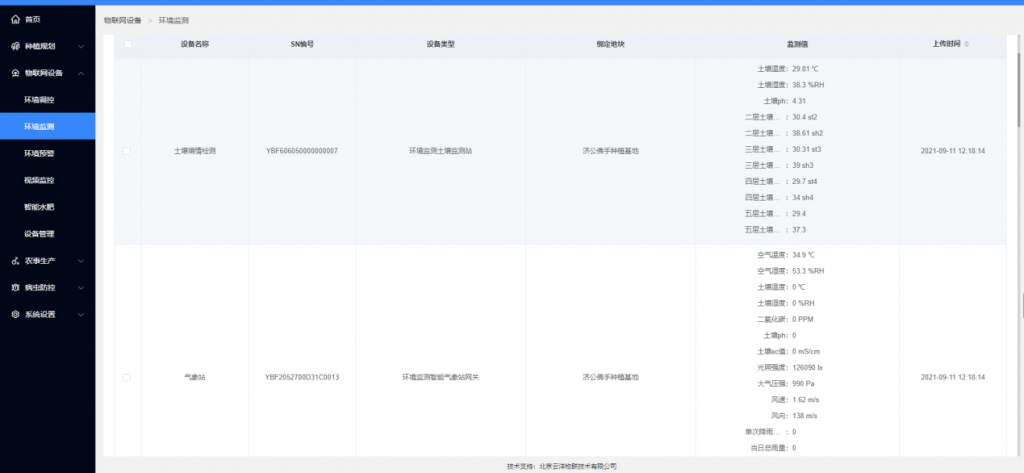Click the gear icon for 系统设置
Viewport: 1024px width, 473px height.
point(16,314)
